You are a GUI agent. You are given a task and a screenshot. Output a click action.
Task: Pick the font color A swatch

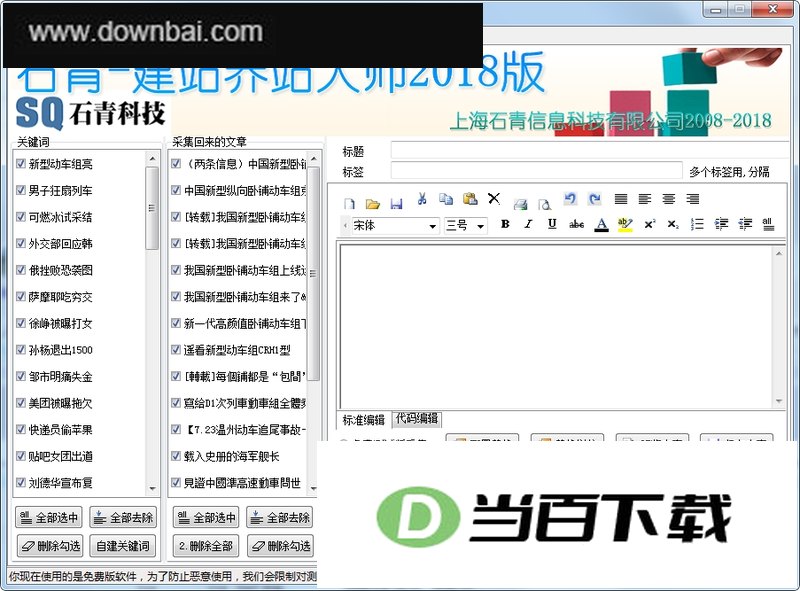[x=602, y=225]
